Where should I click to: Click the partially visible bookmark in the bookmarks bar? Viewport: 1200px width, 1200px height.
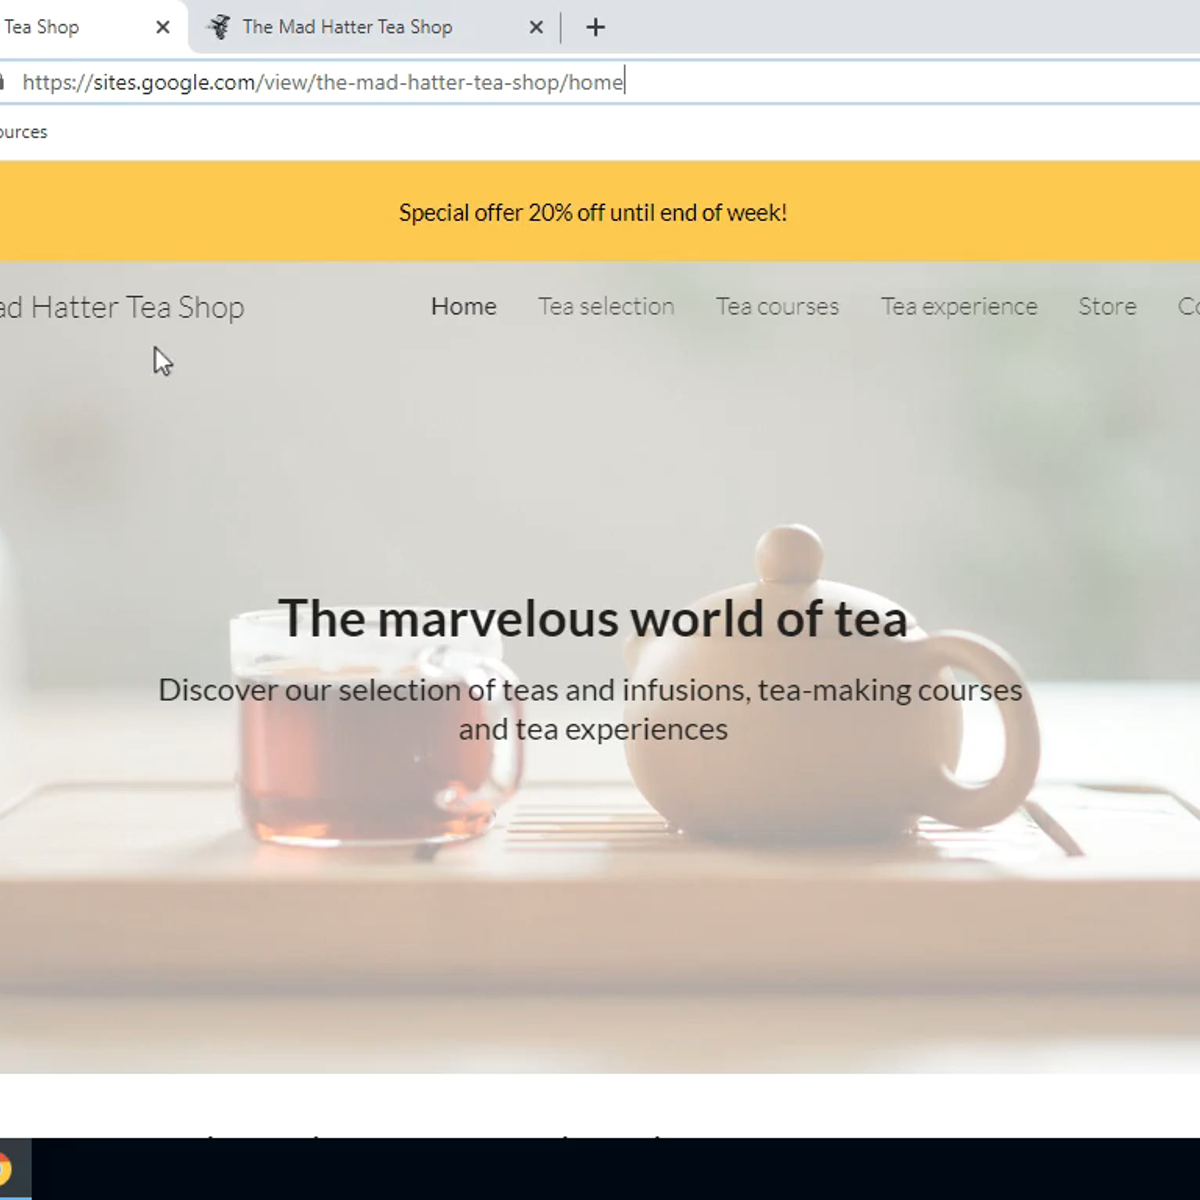pyautogui.click(x=23, y=132)
